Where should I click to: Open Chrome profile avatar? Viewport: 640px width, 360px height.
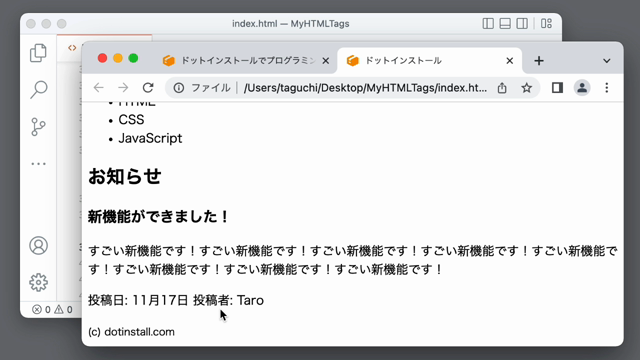click(582, 88)
